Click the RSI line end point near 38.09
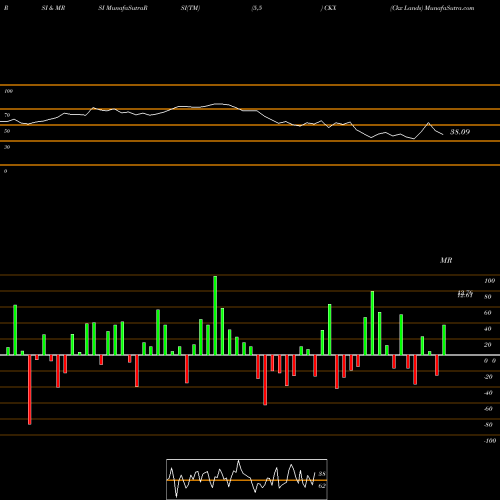The height and width of the screenshot is (500, 500). (443, 134)
